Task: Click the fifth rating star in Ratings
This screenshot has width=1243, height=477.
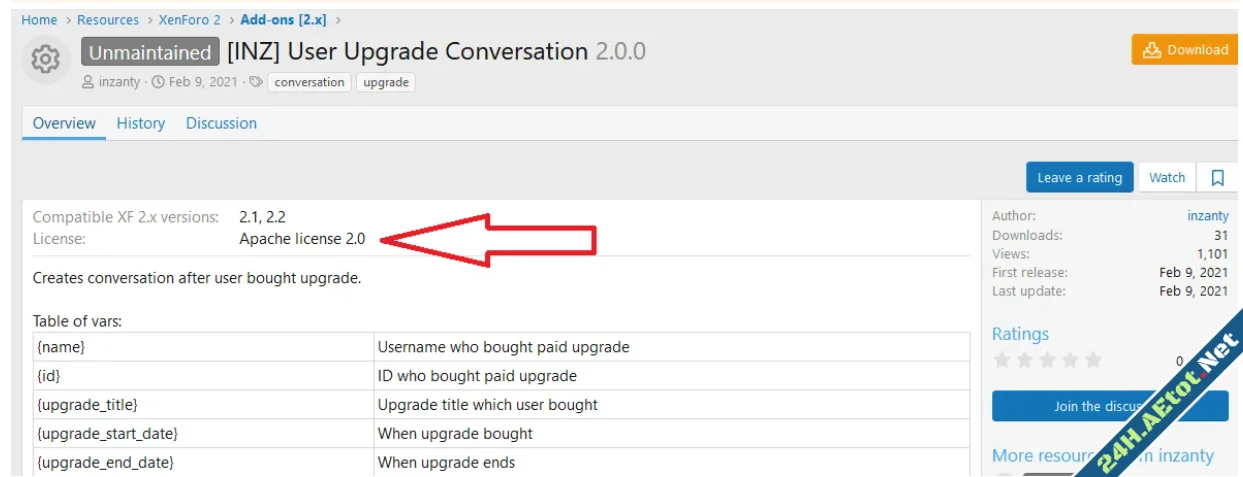Action: tap(1092, 360)
